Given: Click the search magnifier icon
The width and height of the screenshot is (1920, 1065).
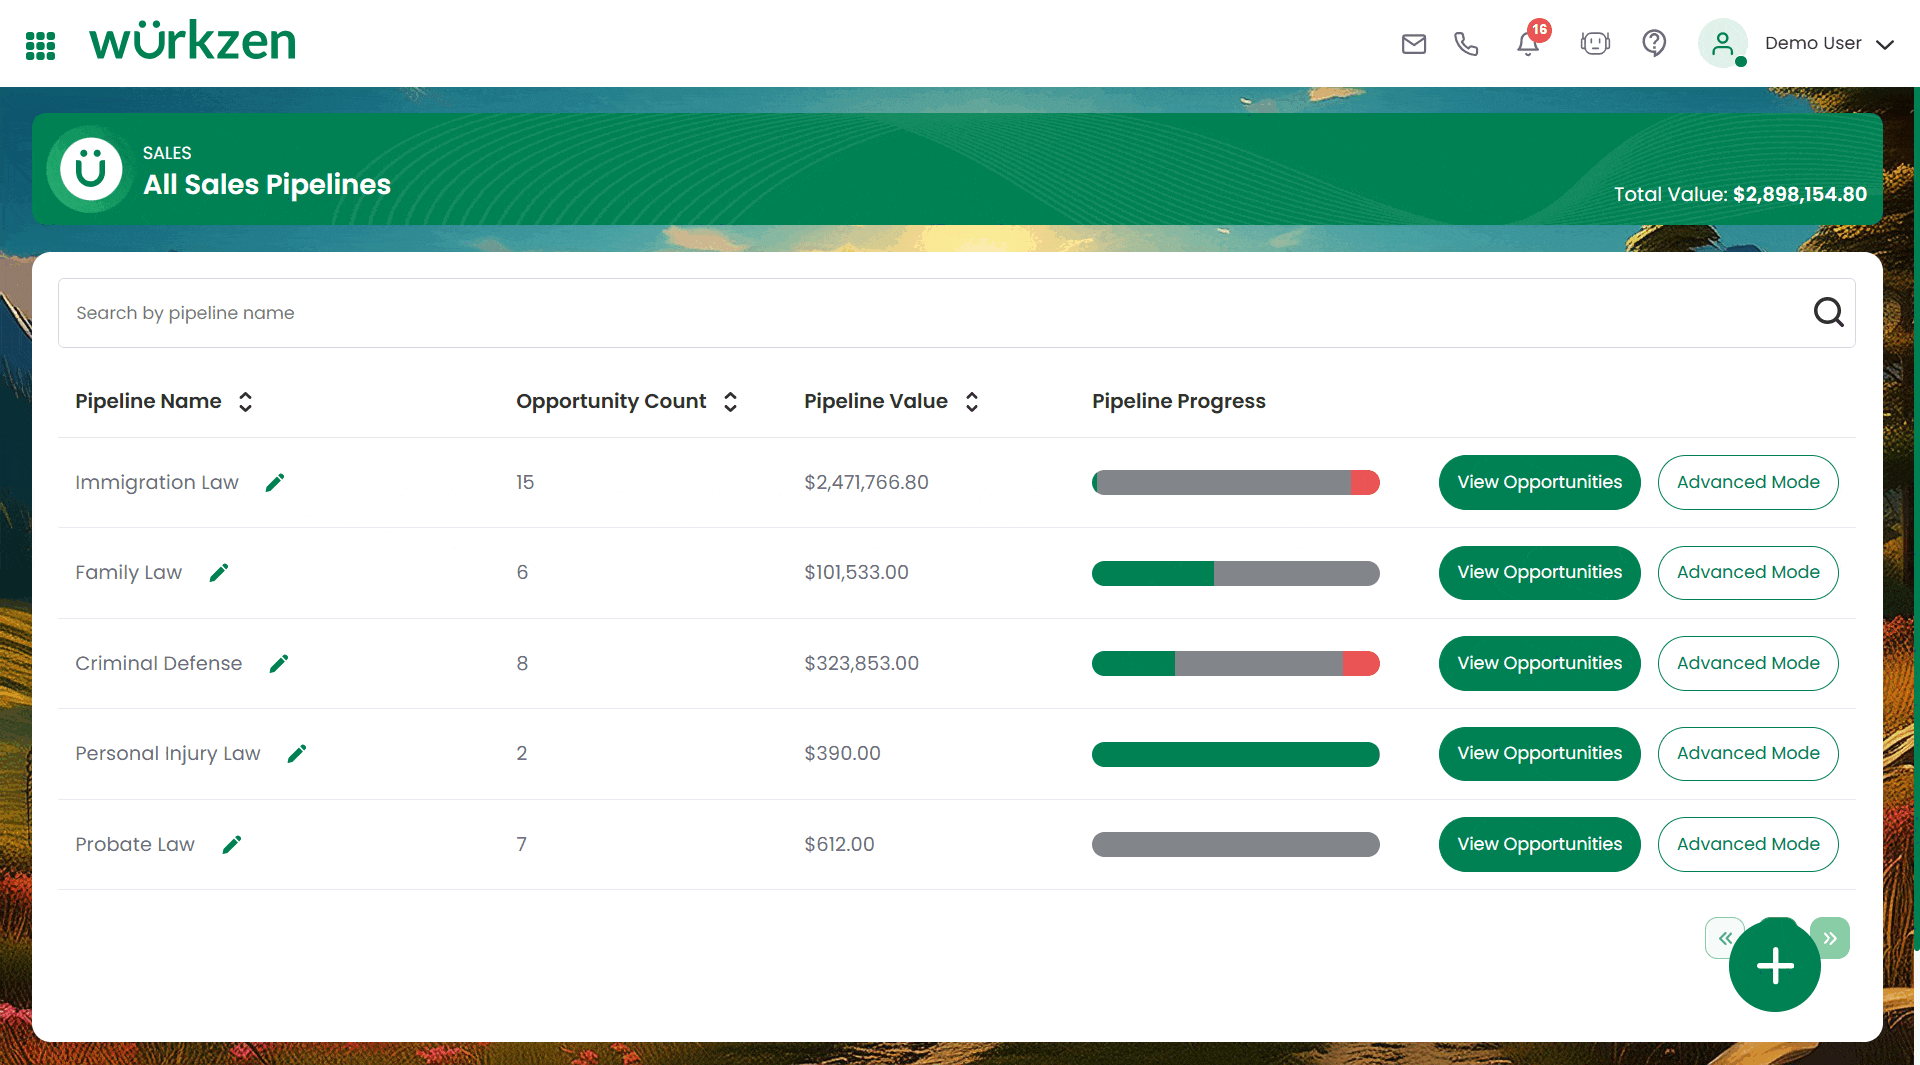Looking at the screenshot, I should pyautogui.click(x=1828, y=313).
